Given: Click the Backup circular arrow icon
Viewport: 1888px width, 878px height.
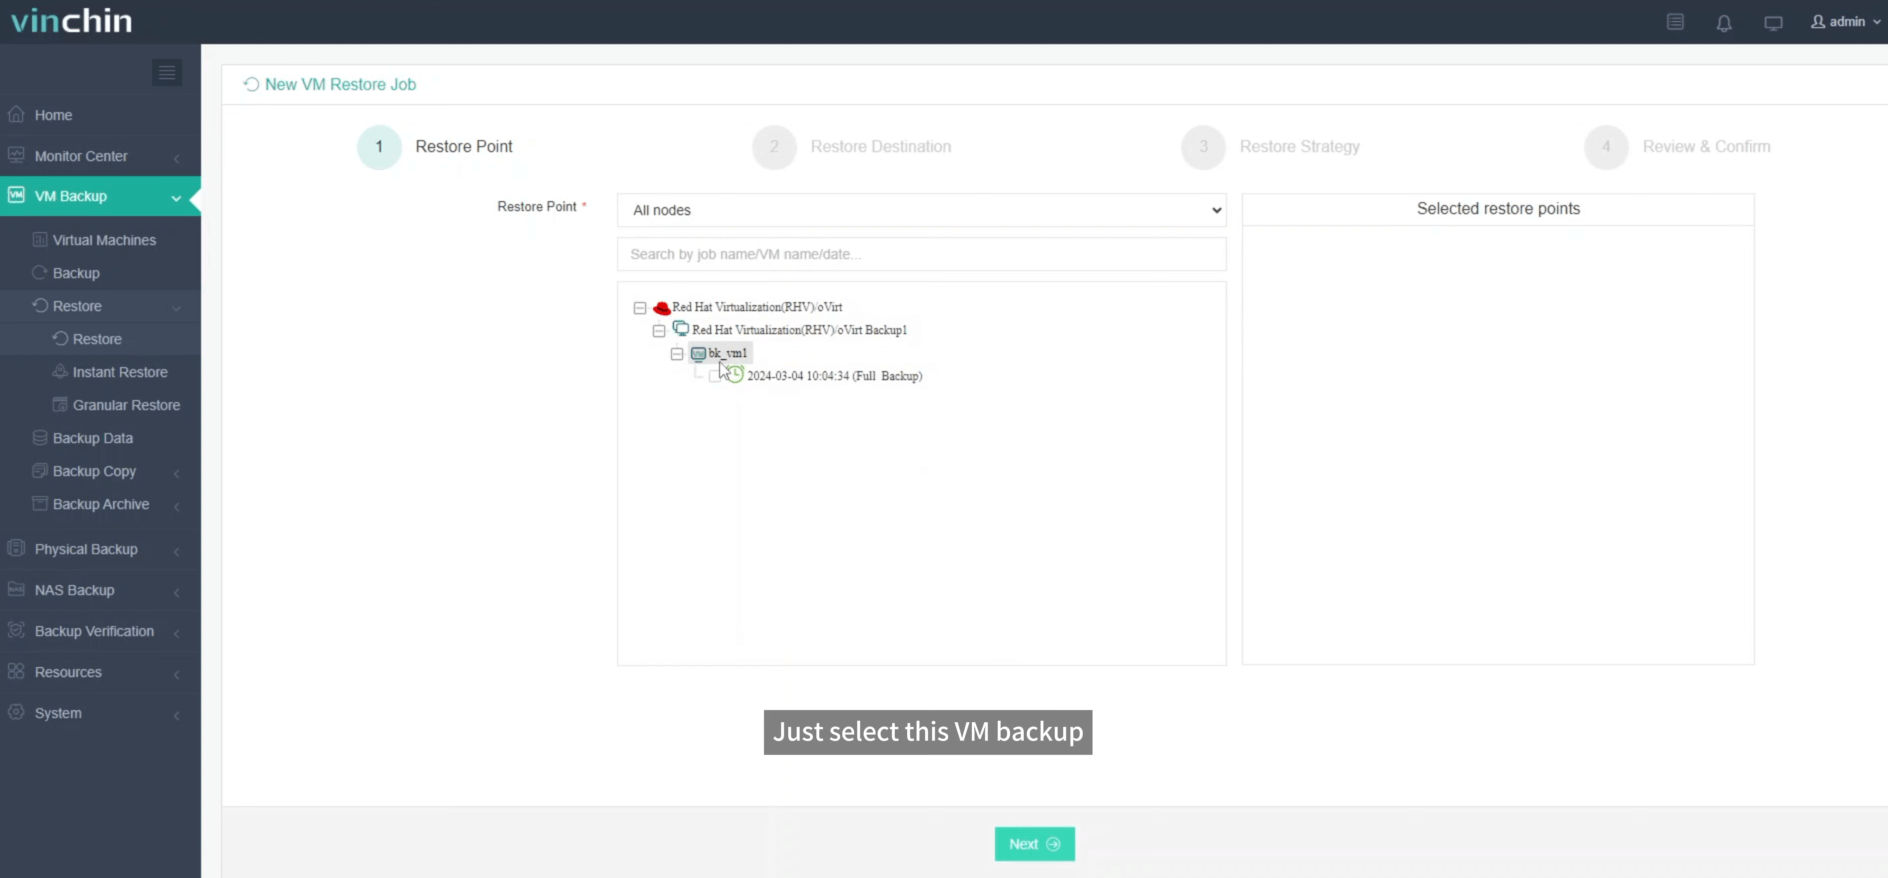Looking at the screenshot, I should coord(40,272).
